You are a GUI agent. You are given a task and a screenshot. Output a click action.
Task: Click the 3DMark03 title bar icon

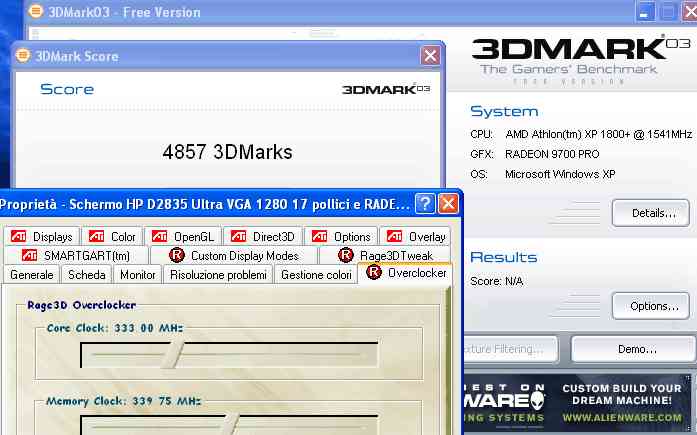coord(36,11)
